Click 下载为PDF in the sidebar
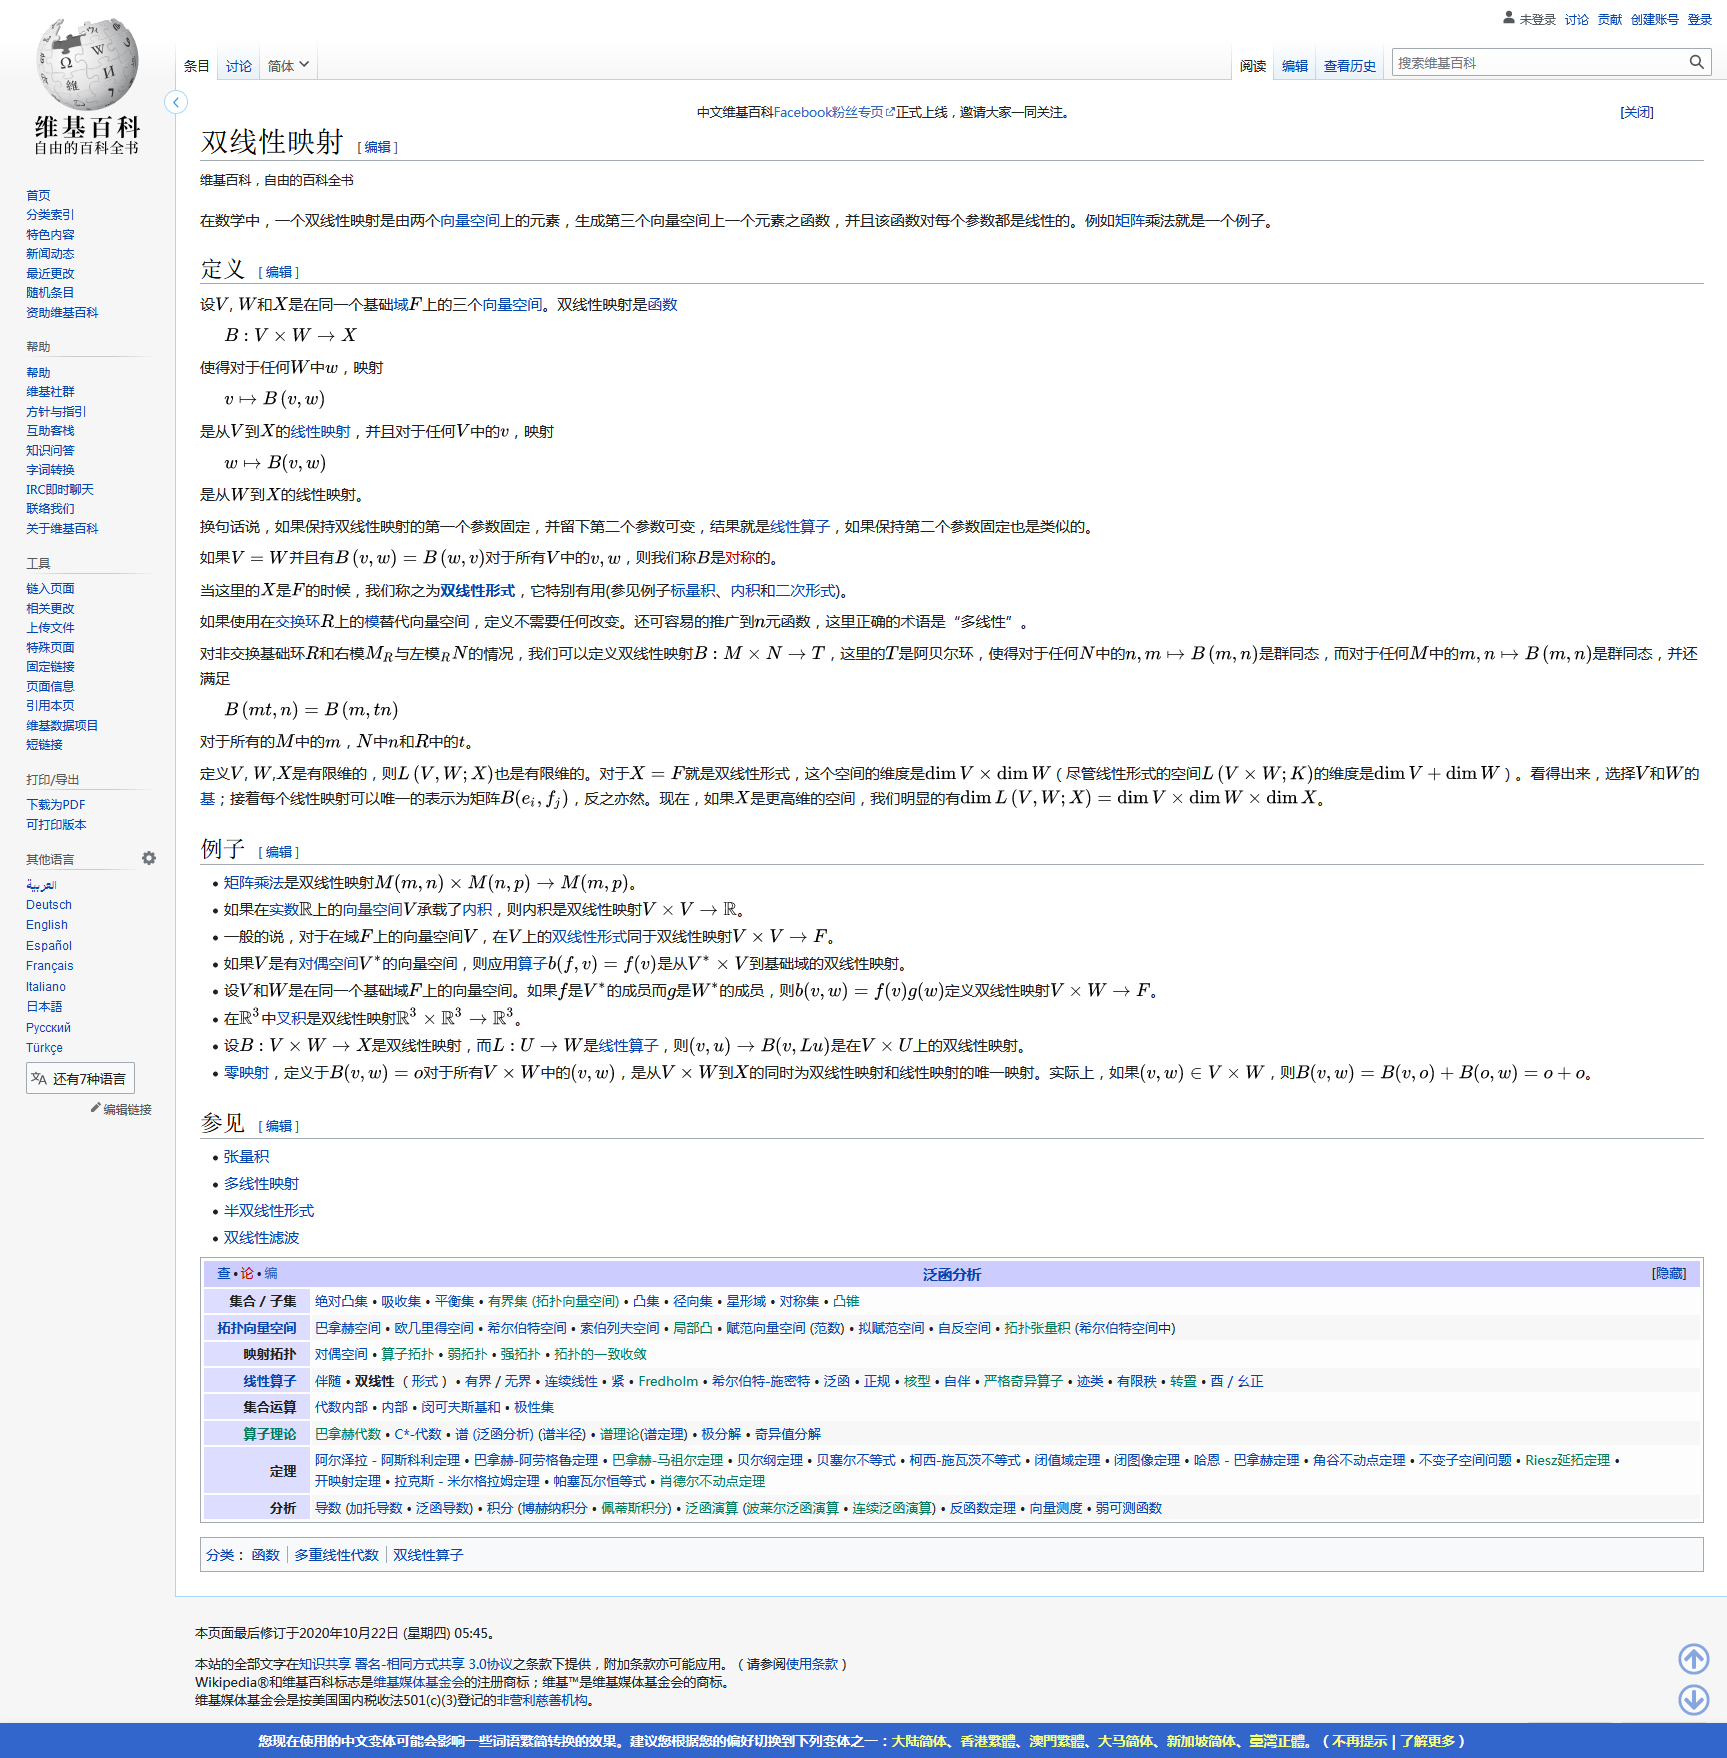Viewport: 1727px width, 1758px height. tap(56, 804)
